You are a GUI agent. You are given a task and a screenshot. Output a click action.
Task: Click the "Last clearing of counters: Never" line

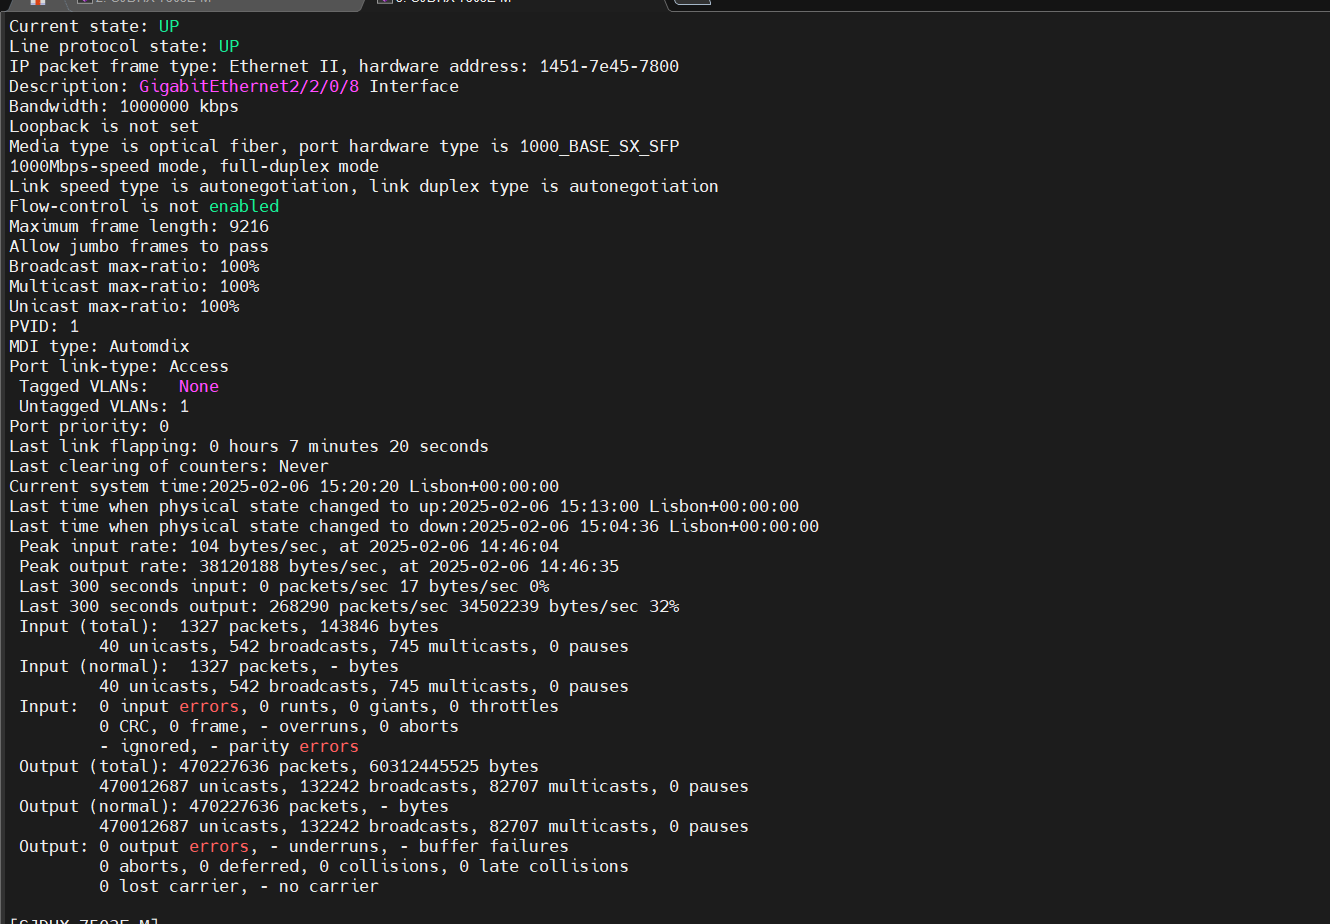click(169, 466)
